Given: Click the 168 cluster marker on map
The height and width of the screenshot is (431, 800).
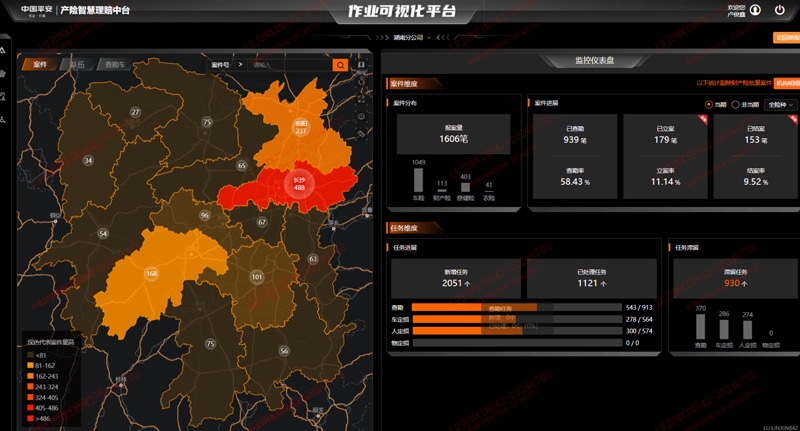Looking at the screenshot, I should click(152, 273).
